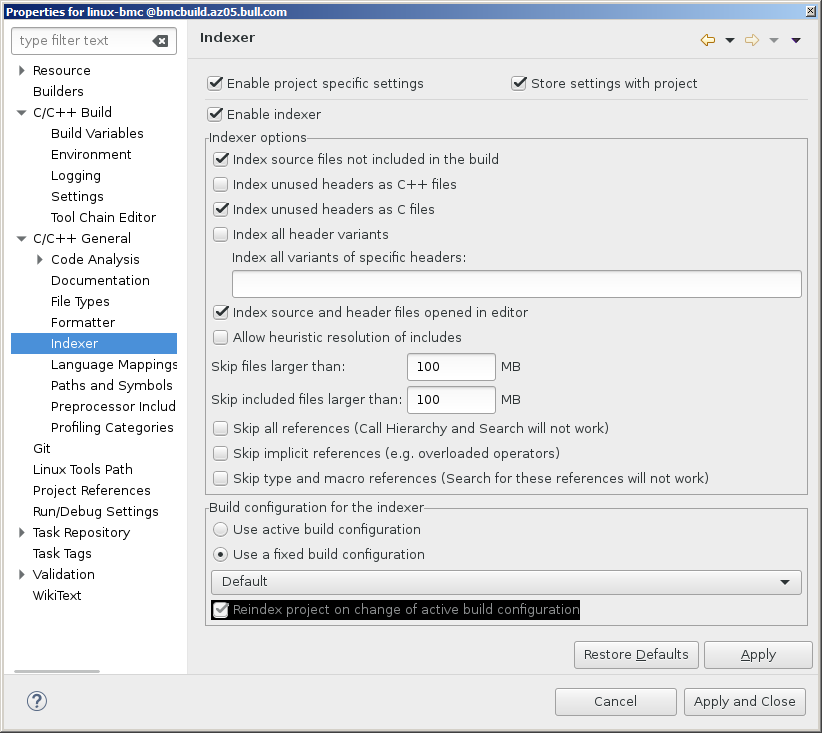Click the back navigation arrow icon
The width and height of the screenshot is (822, 733).
click(x=708, y=40)
